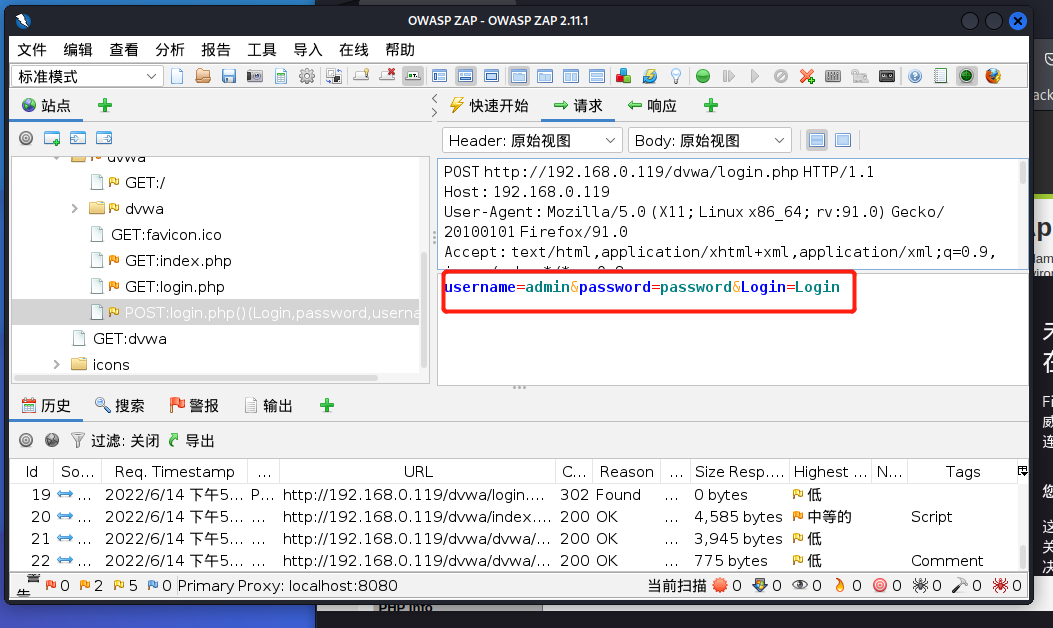Sort history by the URL column header
This screenshot has width=1053, height=628.
(418, 472)
